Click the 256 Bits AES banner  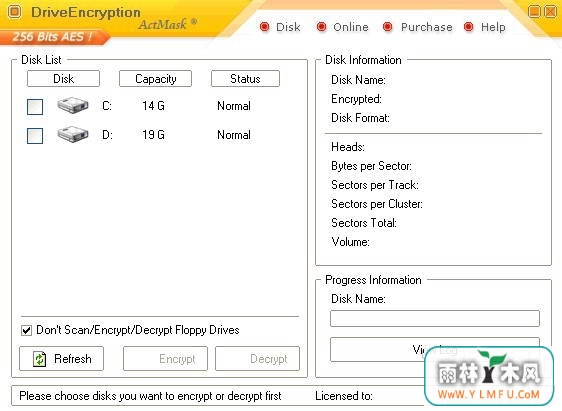pos(54,37)
